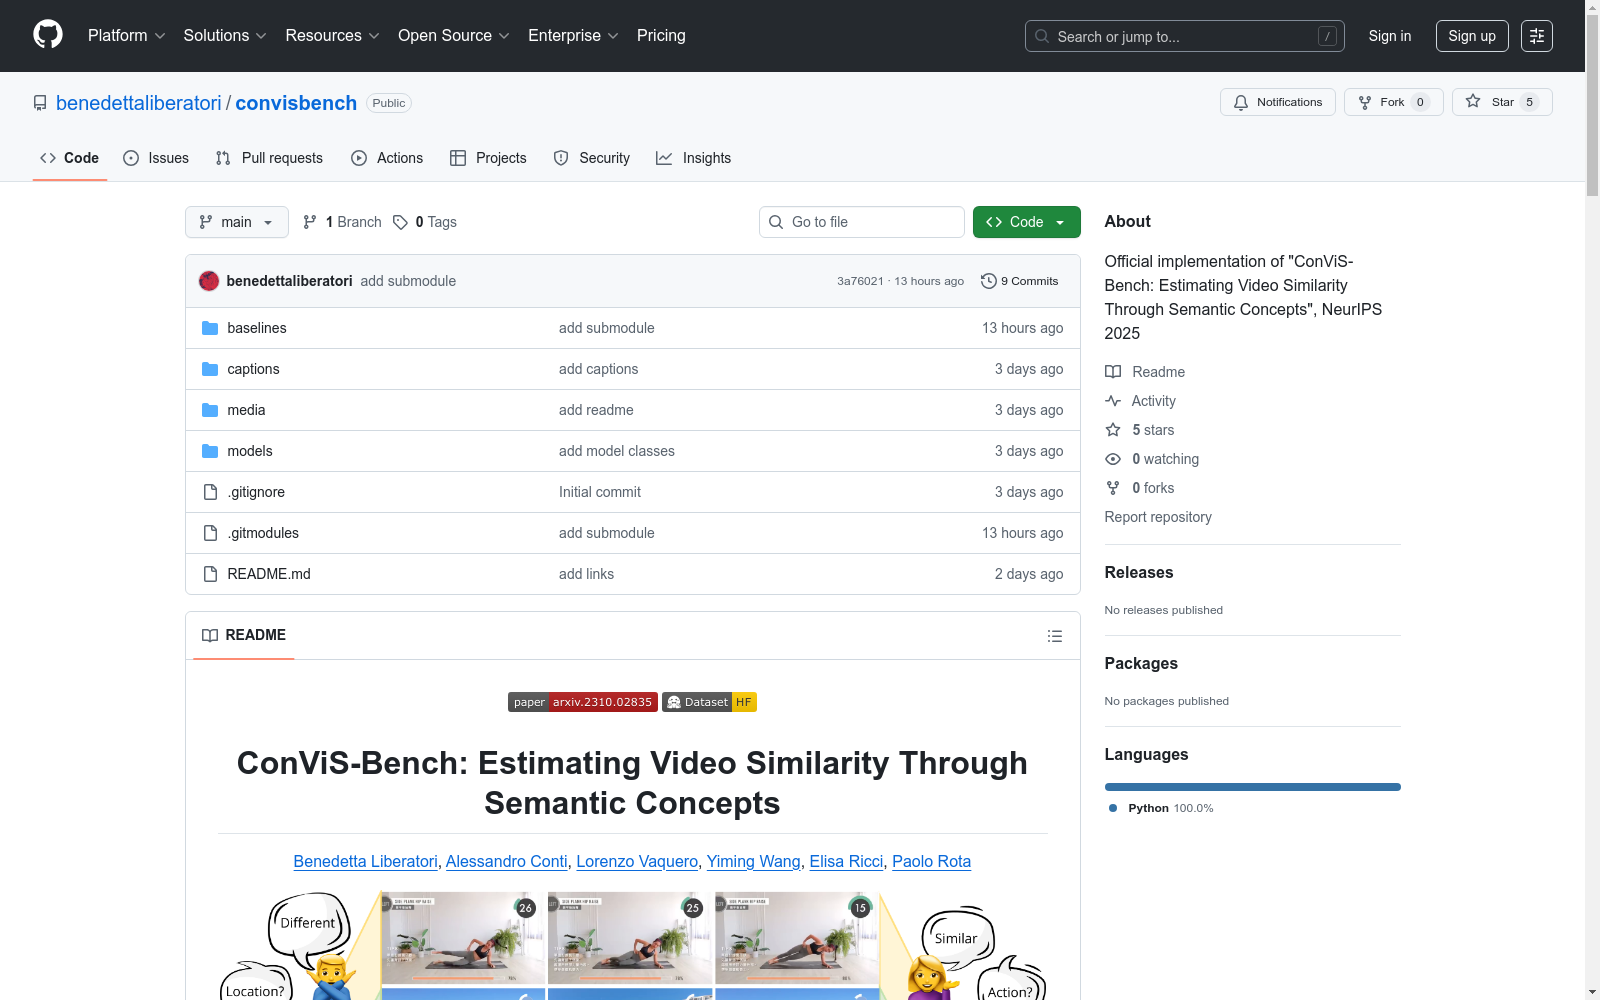Open Paolo Rota author link
1600x1000 pixels.
[931, 862]
